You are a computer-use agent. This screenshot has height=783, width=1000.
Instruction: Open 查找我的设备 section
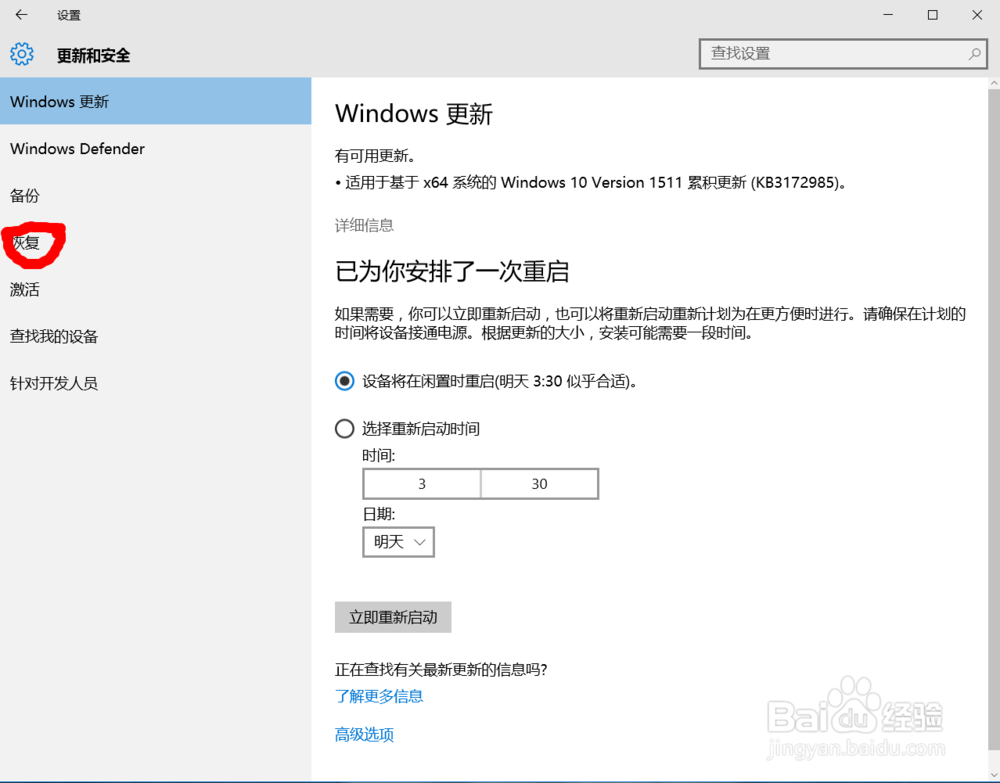tap(156, 336)
